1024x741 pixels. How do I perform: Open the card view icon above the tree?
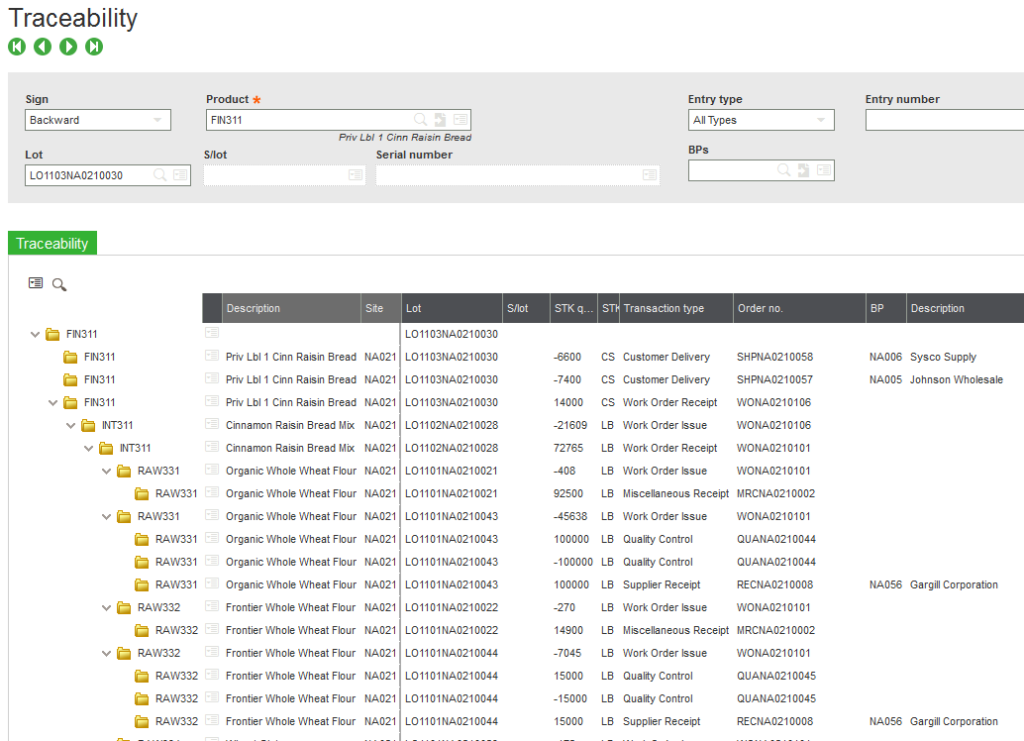click(36, 284)
